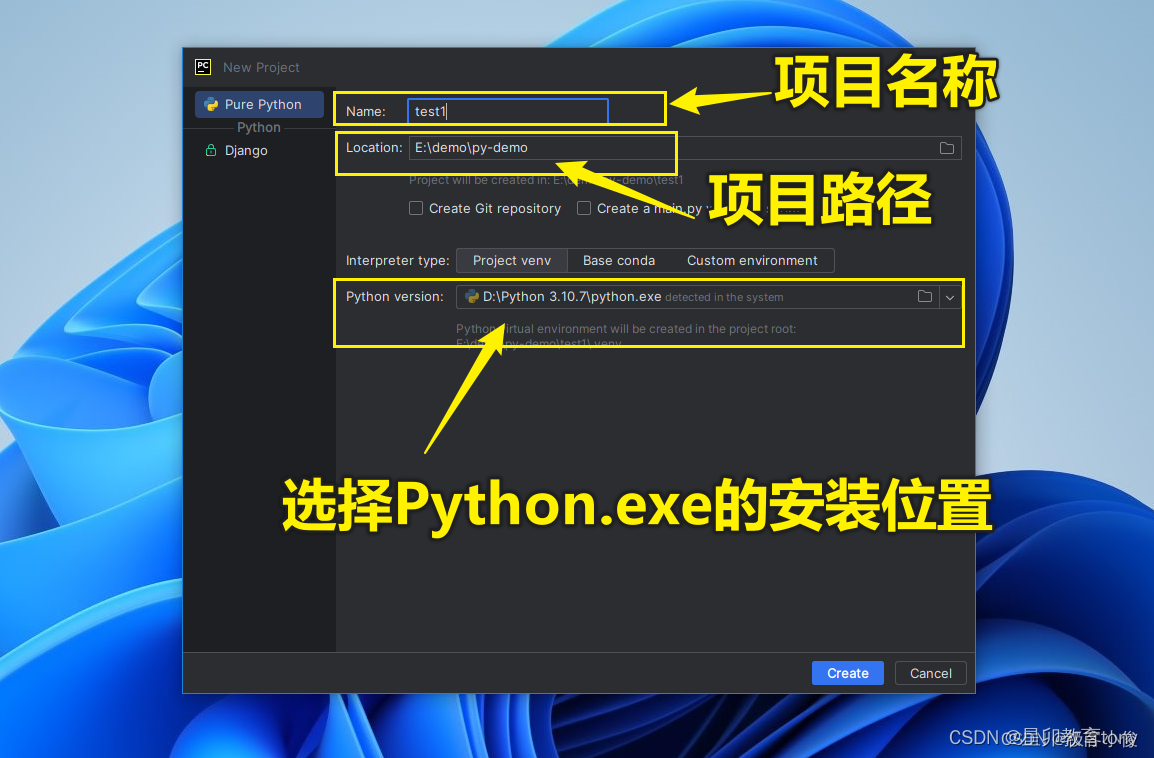Toggle Create a main.py checkbox

[584, 208]
